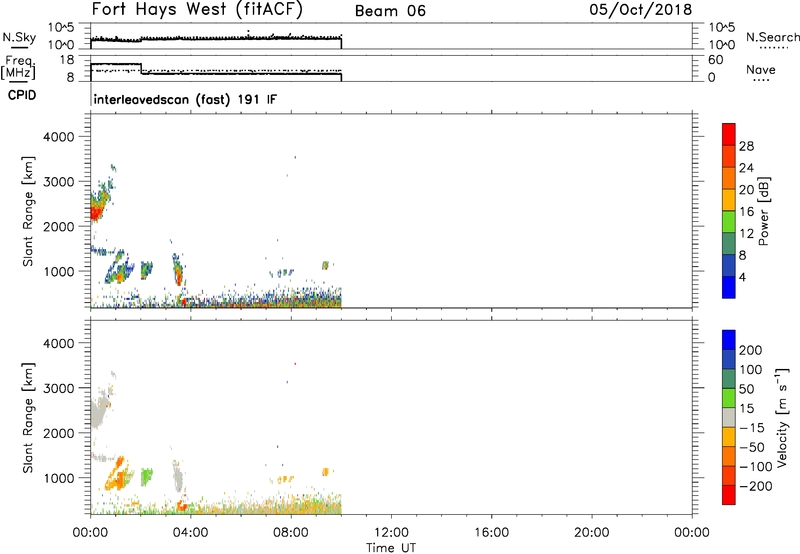This screenshot has width=800, height=554.
Task: Click the '28' power colorbar value
Action: [746, 147]
